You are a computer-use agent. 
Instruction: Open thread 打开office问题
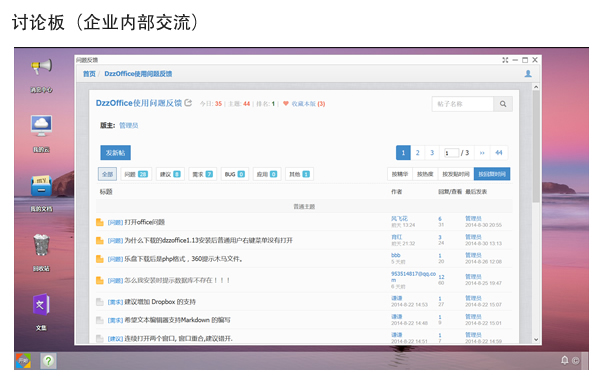tap(145, 222)
